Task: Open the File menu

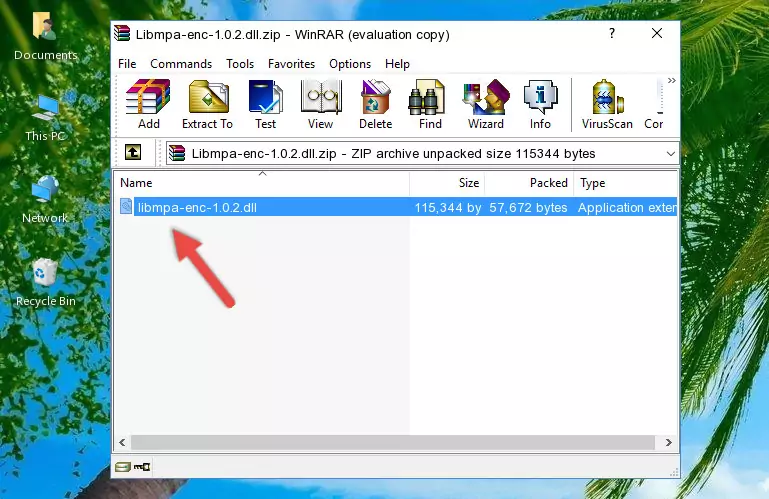Action: (127, 64)
